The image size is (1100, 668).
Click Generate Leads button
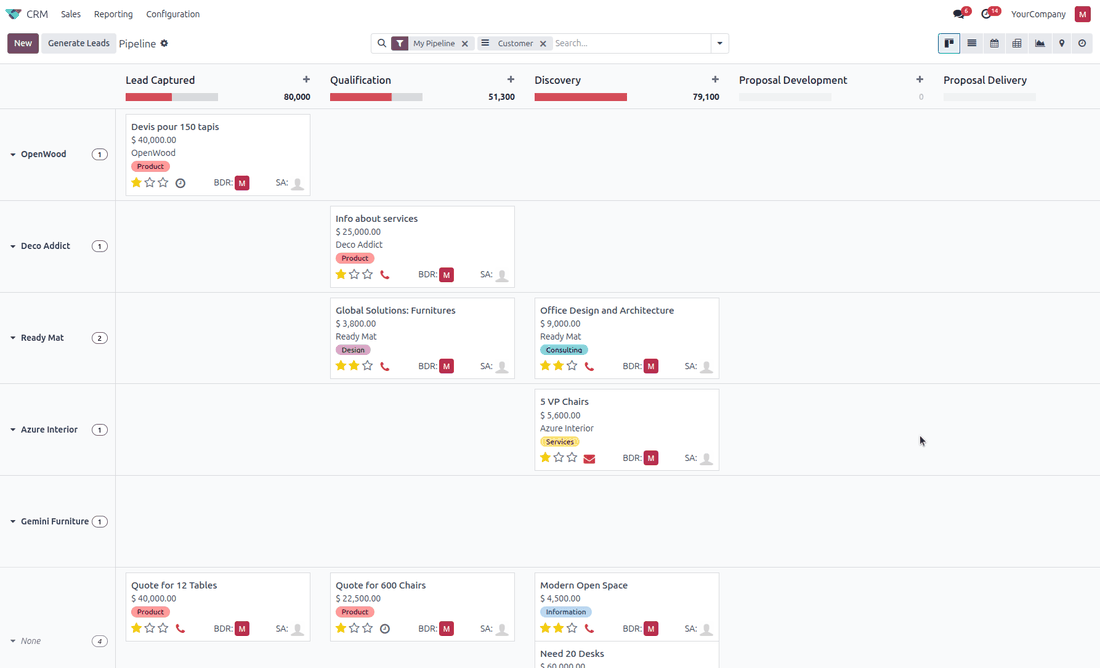point(79,44)
